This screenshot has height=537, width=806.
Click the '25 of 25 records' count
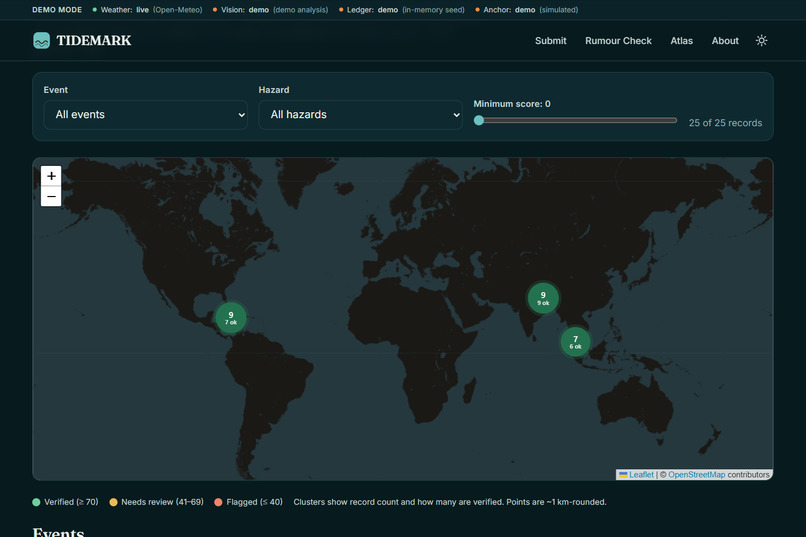click(725, 123)
